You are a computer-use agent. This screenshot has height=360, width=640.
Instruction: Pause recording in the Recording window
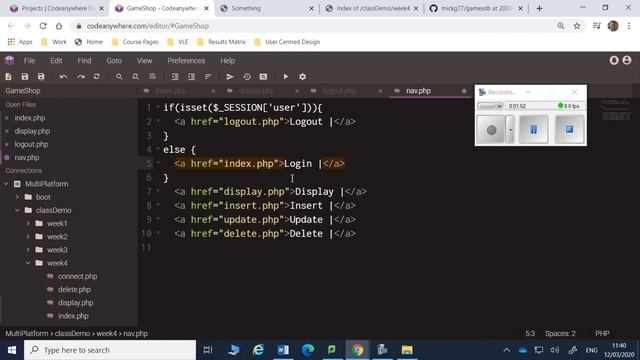point(533,129)
